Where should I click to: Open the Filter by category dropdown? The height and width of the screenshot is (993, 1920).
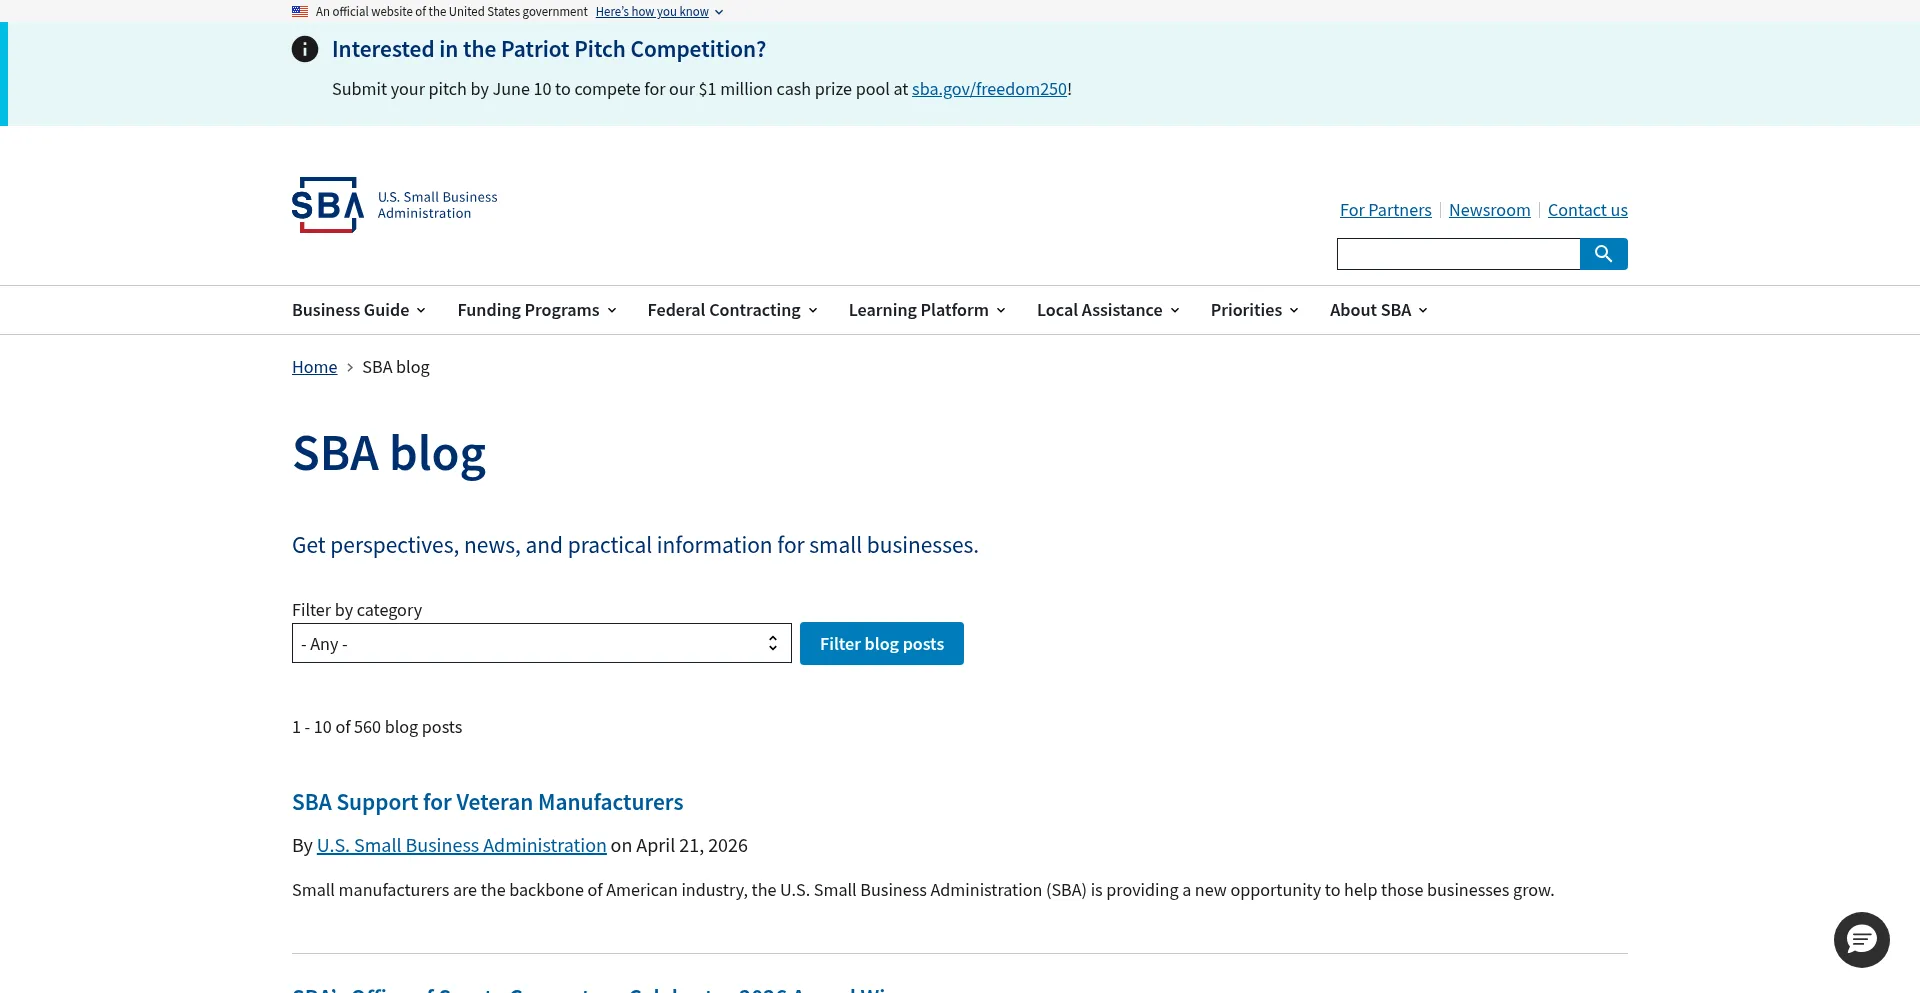pyautogui.click(x=542, y=643)
